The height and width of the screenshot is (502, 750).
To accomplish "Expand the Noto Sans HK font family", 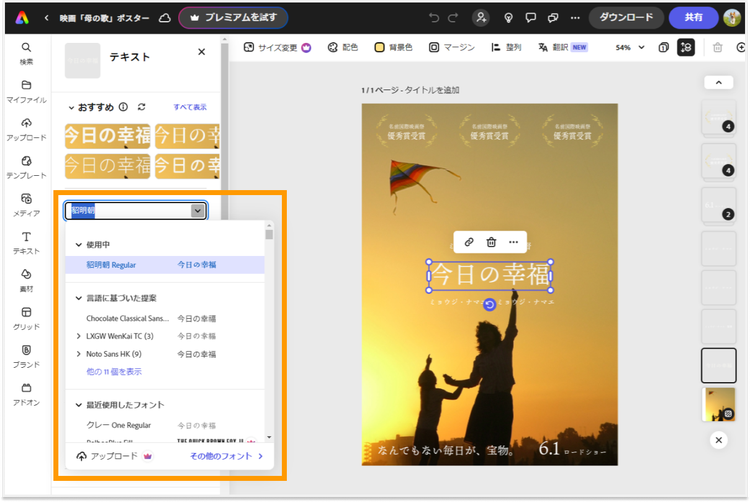I will [x=78, y=354].
